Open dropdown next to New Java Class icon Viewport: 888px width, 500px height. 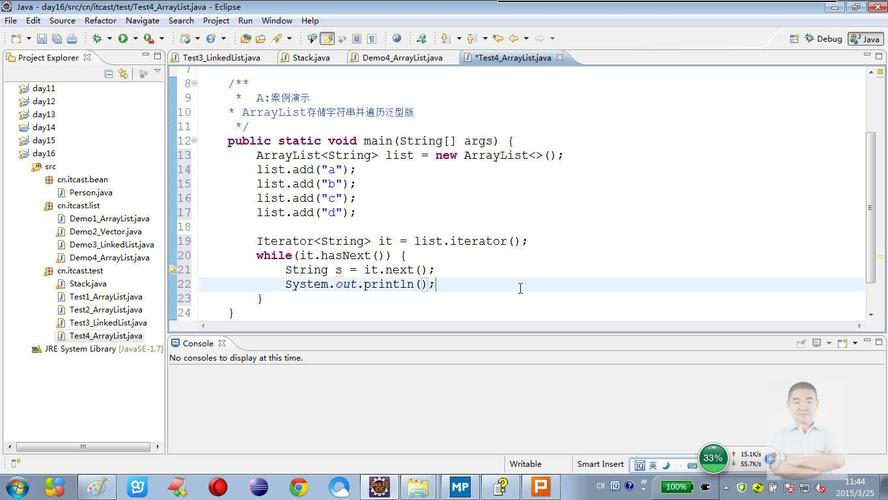pos(224,39)
